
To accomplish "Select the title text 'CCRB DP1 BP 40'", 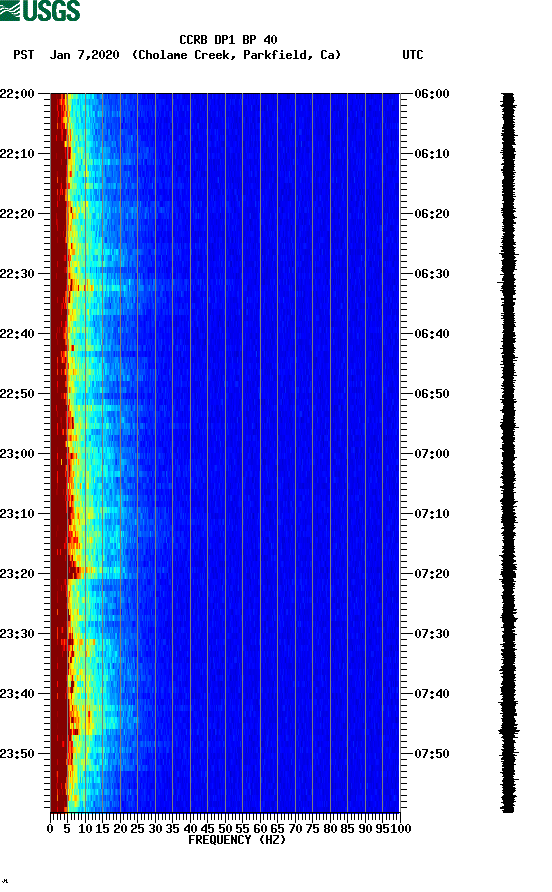I will [x=228, y=40].
